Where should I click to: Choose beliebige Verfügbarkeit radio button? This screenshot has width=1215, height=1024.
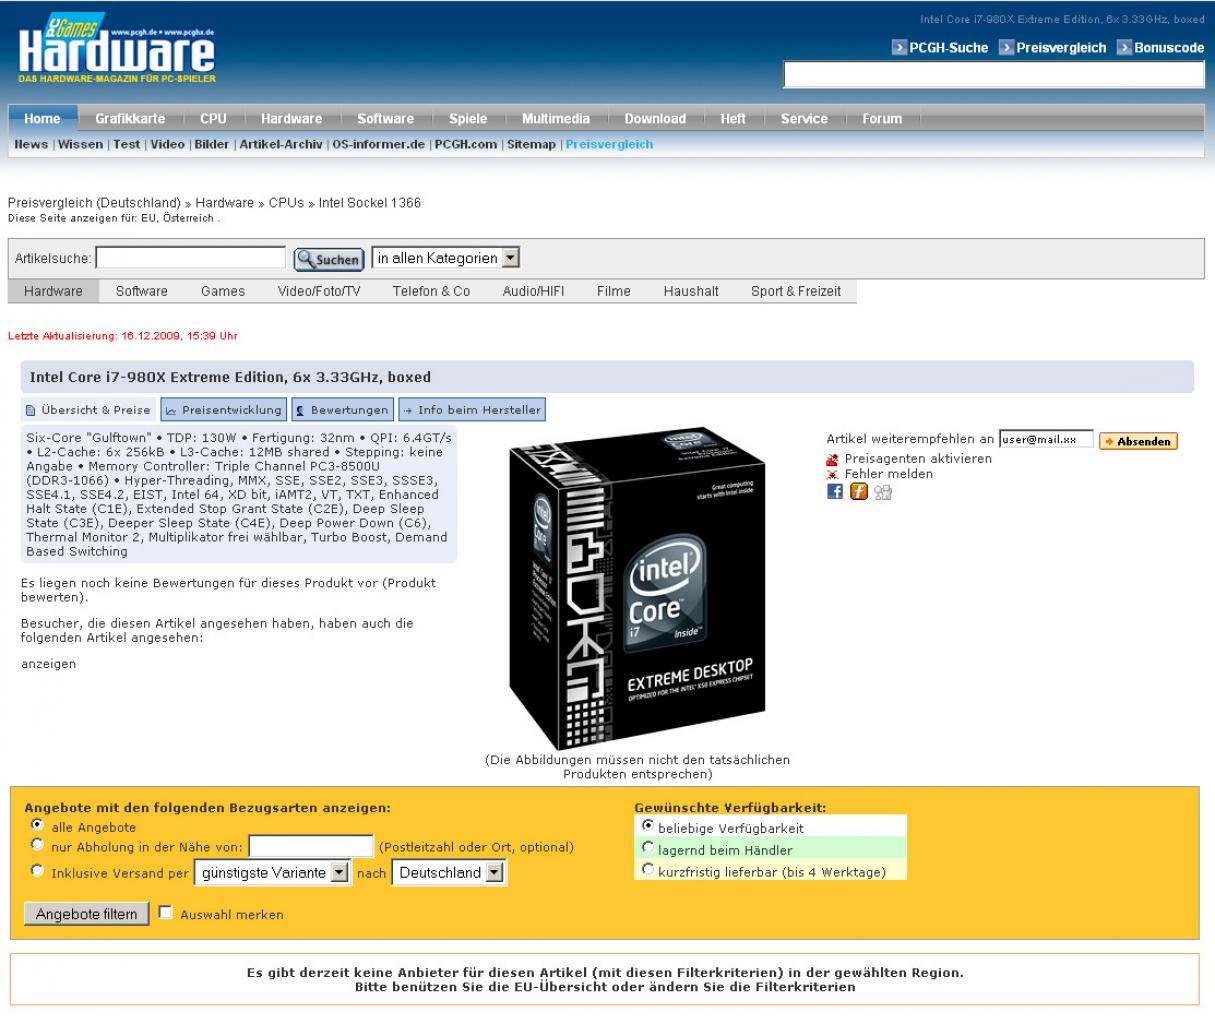click(648, 826)
